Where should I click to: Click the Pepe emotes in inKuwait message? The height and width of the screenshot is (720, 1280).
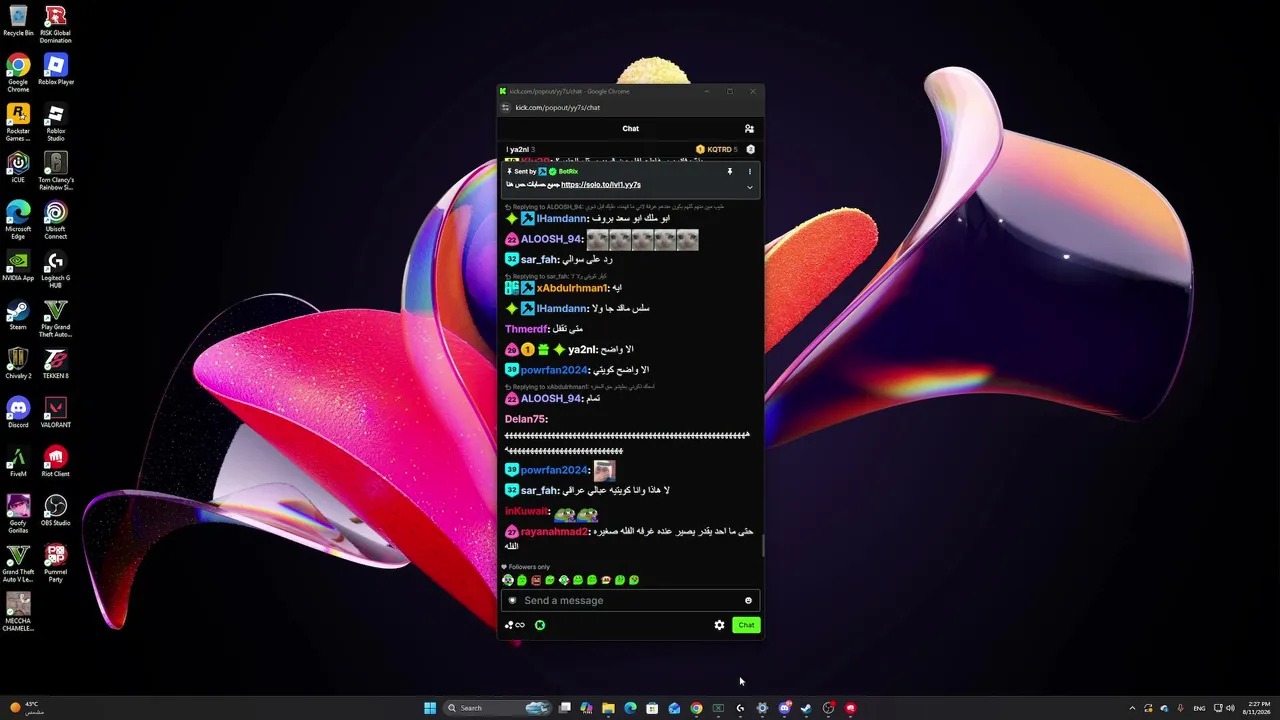[576, 513]
